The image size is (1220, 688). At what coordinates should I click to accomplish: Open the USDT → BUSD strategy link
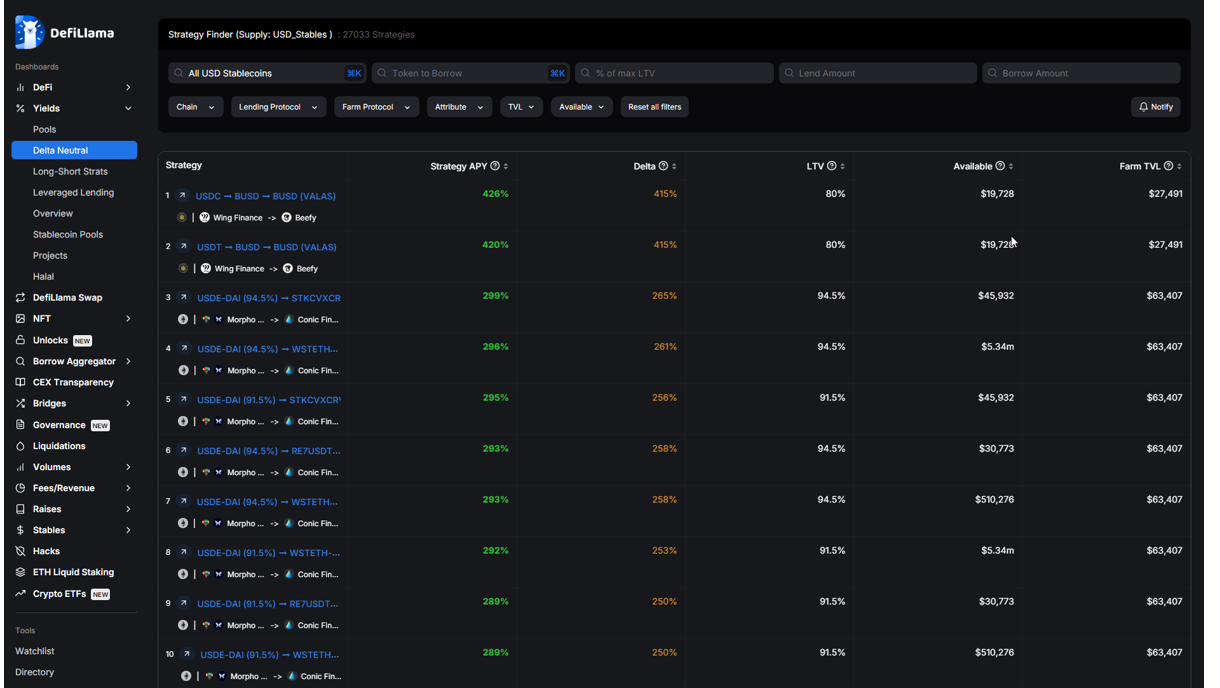tap(265, 246)
